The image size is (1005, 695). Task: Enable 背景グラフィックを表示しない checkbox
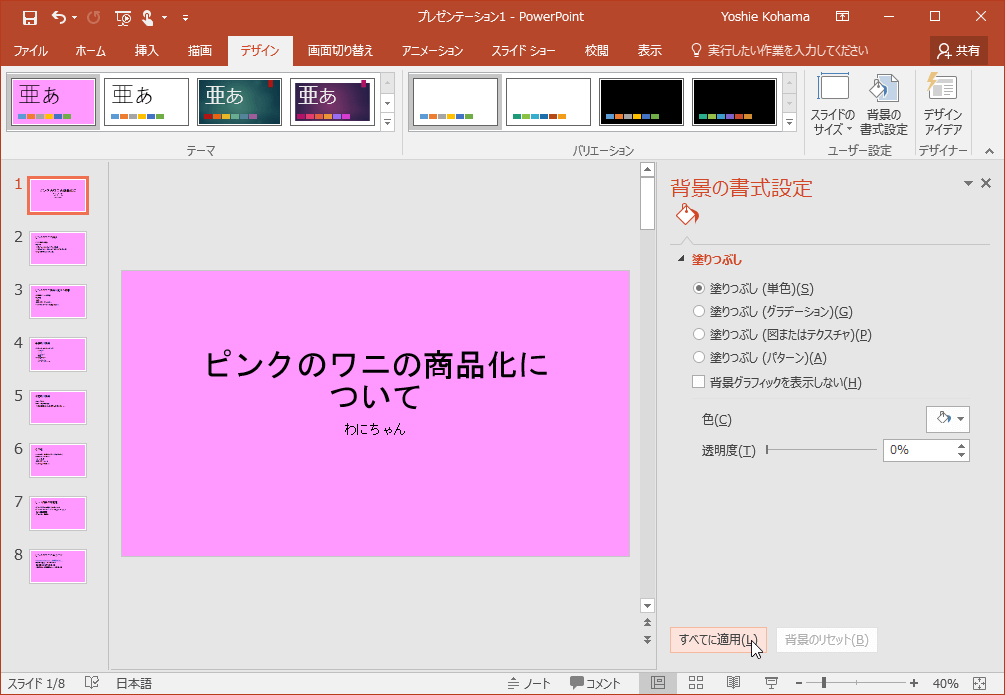pos(698,381)
